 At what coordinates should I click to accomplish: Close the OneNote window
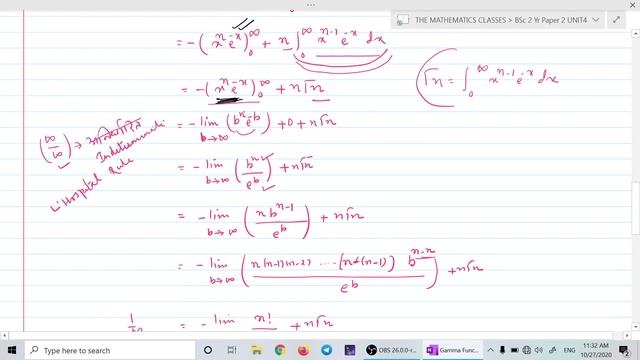click(633, 5)
